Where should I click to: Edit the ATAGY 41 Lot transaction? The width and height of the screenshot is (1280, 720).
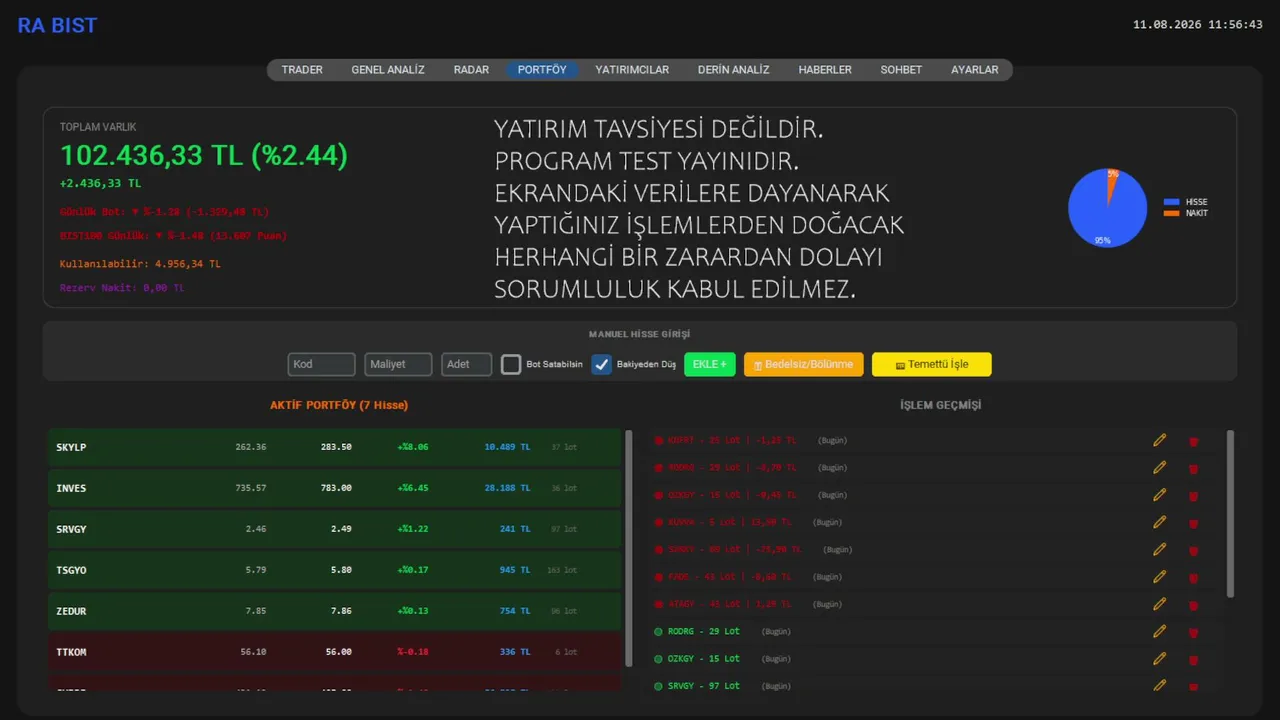coord(1160,604)
